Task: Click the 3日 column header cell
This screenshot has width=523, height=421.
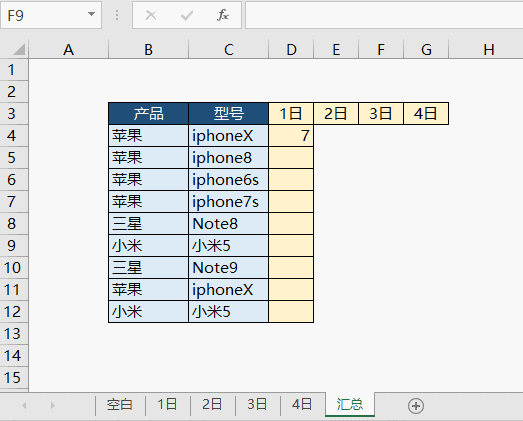Action: [381, 114]
